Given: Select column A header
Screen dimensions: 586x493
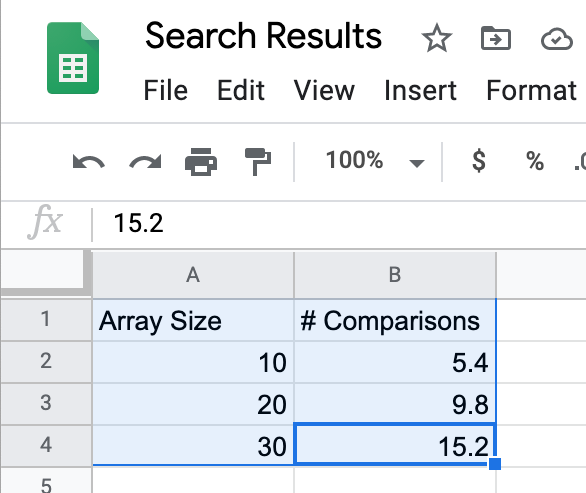Looking at the screenshot, I should point(193,275).
